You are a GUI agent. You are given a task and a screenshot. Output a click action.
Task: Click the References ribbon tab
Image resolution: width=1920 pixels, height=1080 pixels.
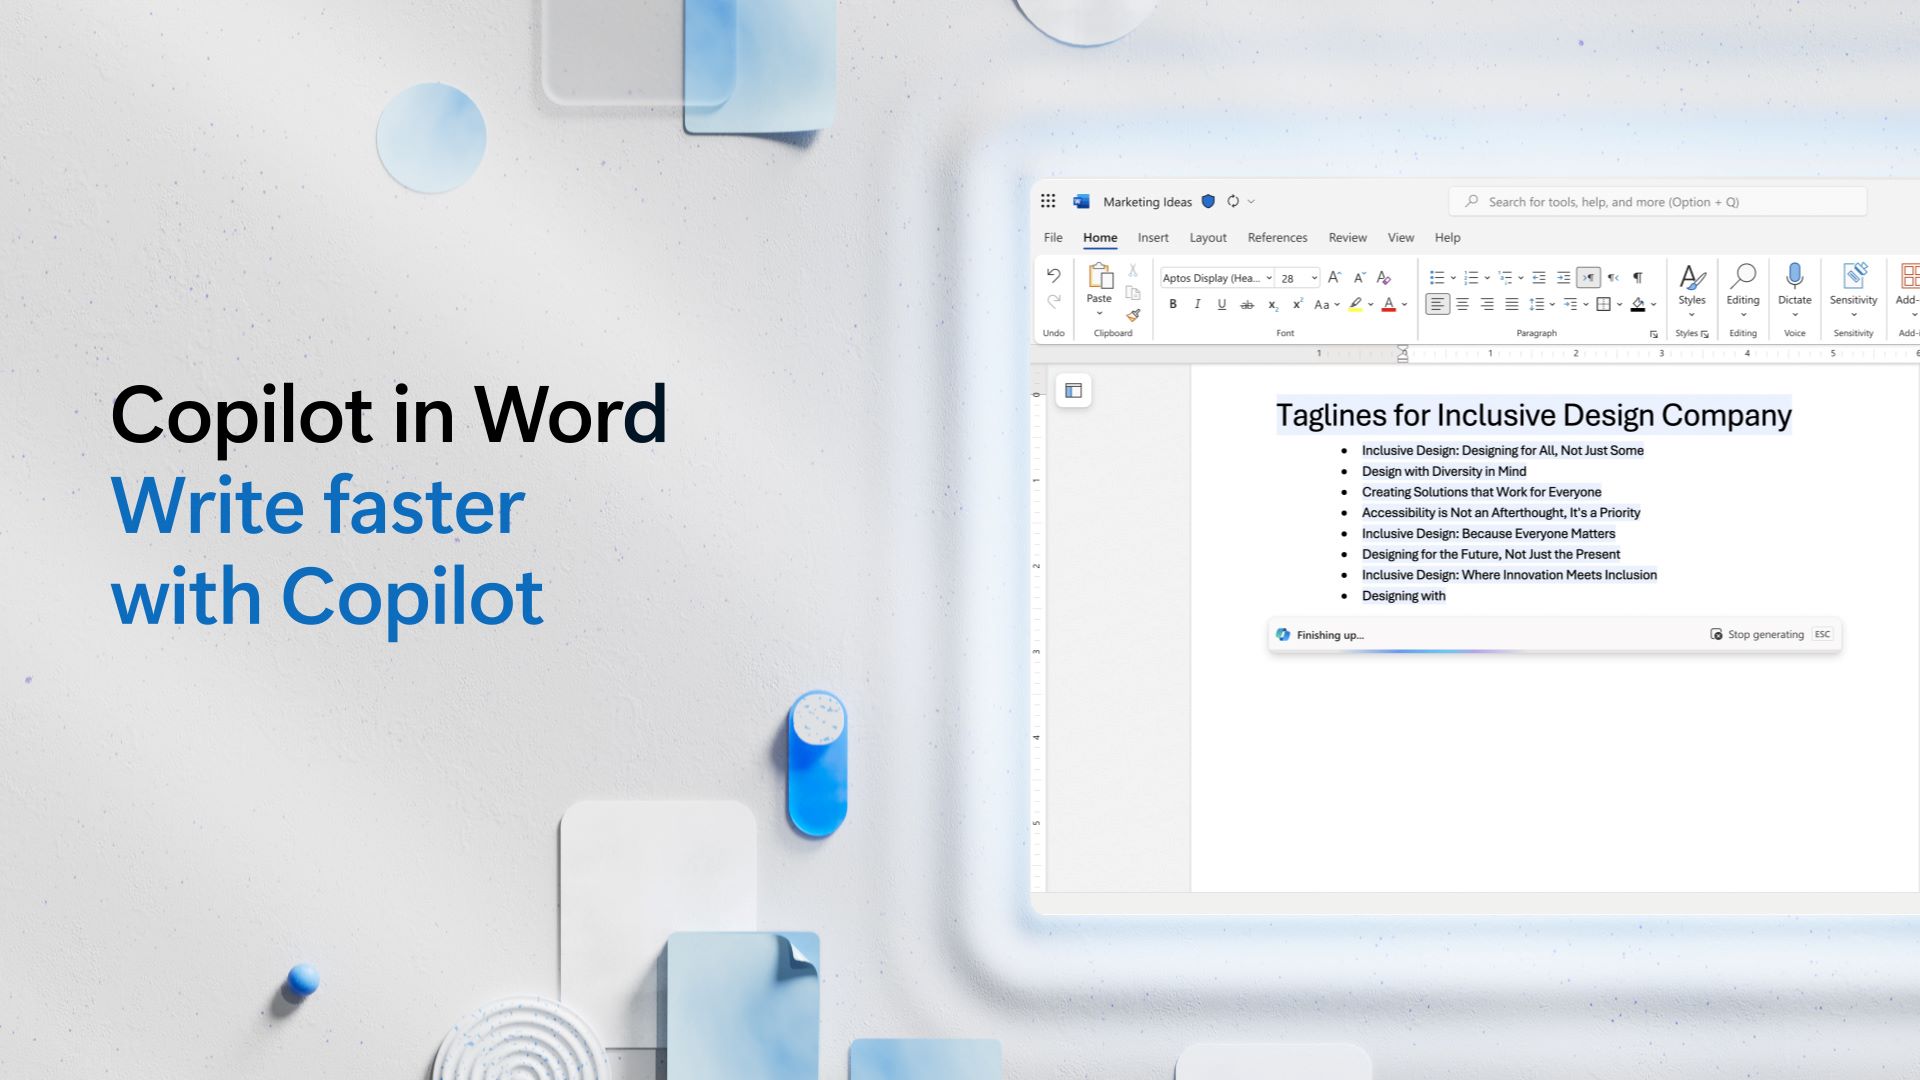1276,237
